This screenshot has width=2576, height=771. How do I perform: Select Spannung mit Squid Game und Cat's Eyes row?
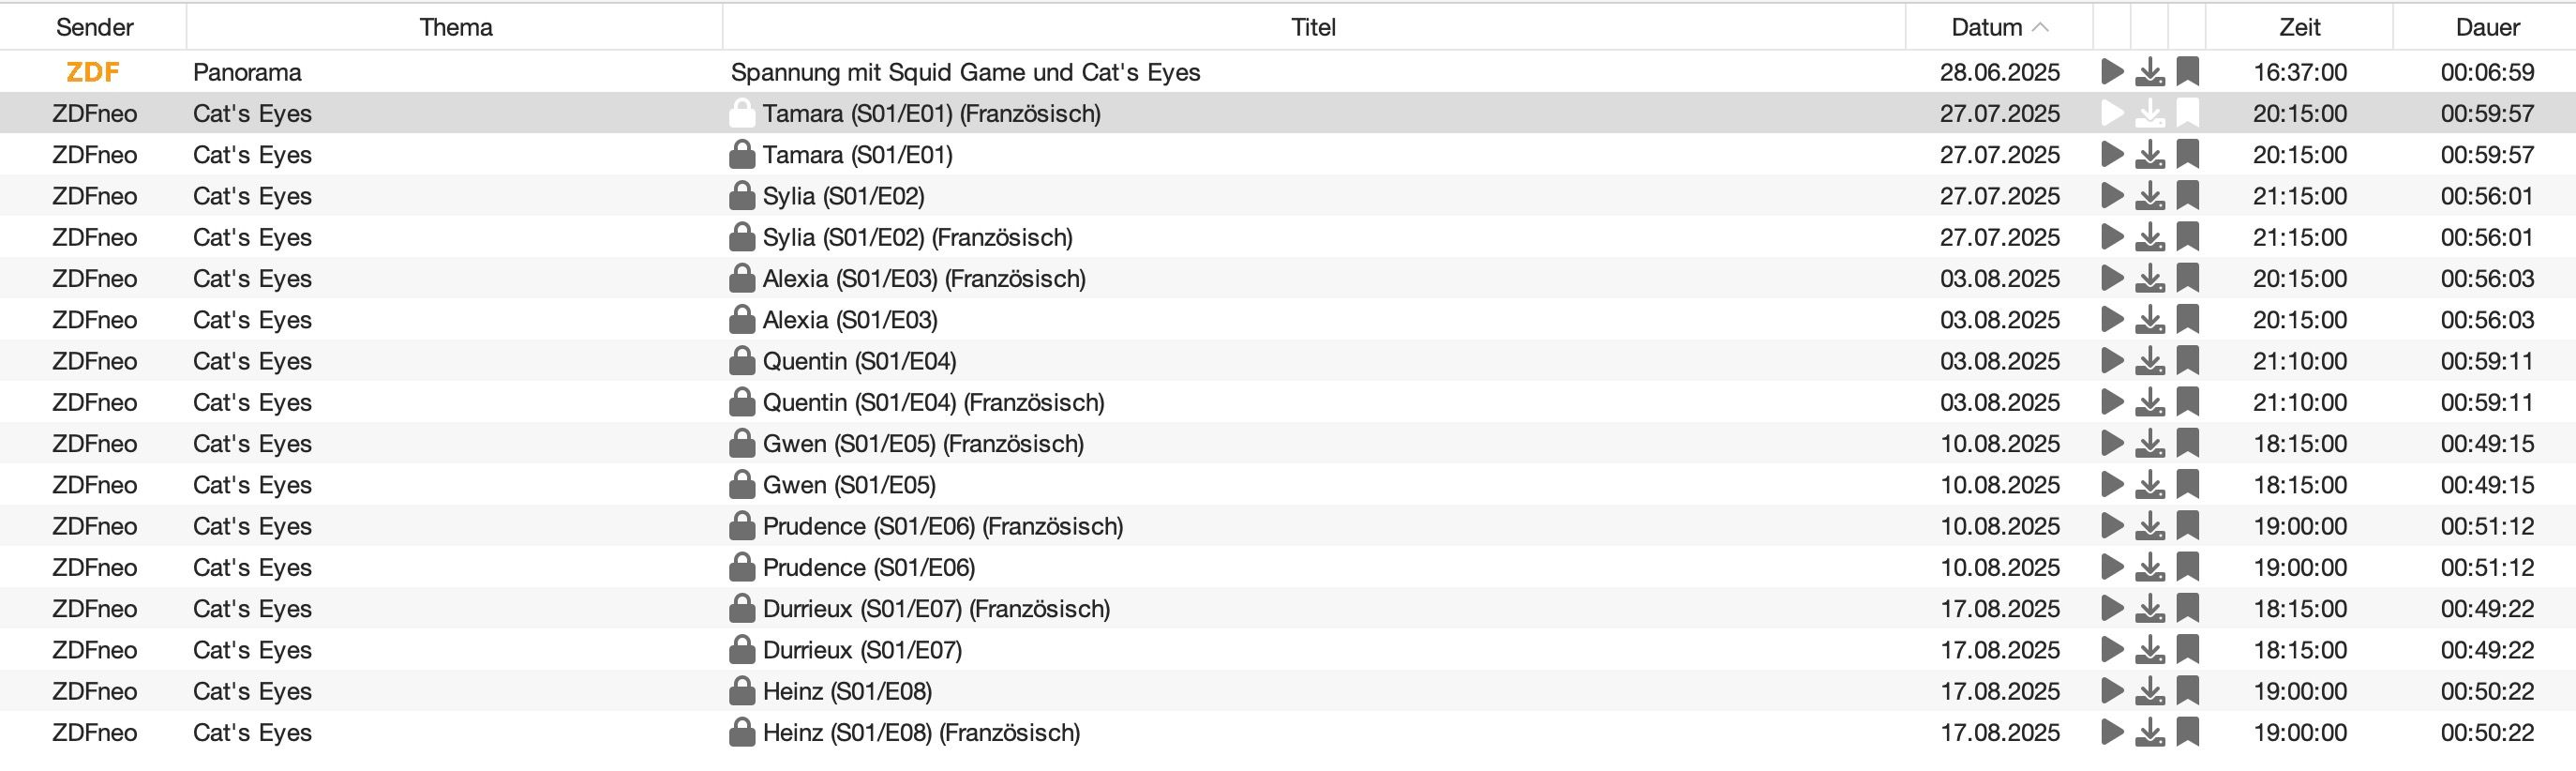click(x=1288, y=72)
